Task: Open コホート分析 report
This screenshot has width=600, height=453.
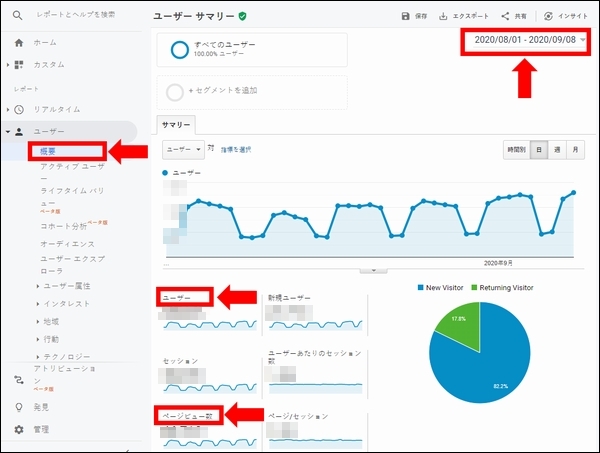Action: tap(64, 226)
